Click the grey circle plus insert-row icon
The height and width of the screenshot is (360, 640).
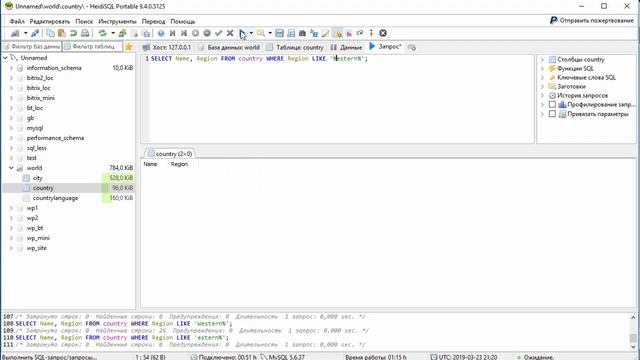coord(196,33)
